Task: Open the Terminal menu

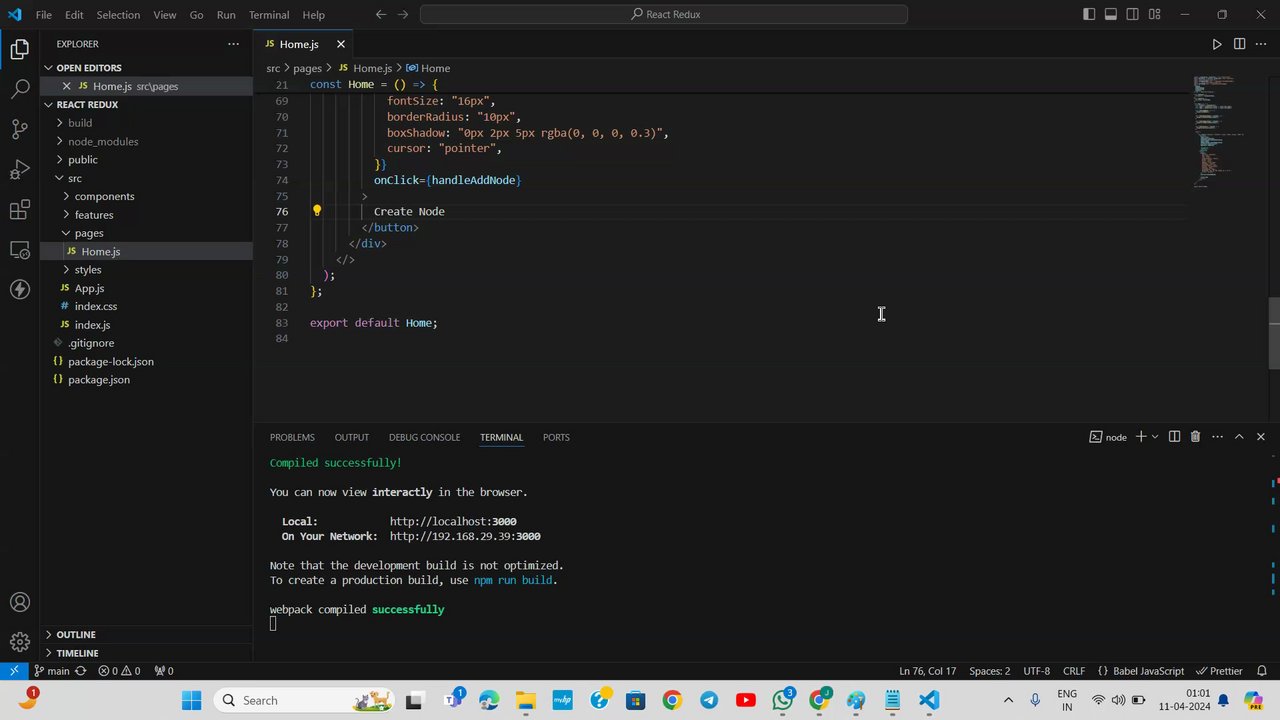Action: [x=268, y=15]
